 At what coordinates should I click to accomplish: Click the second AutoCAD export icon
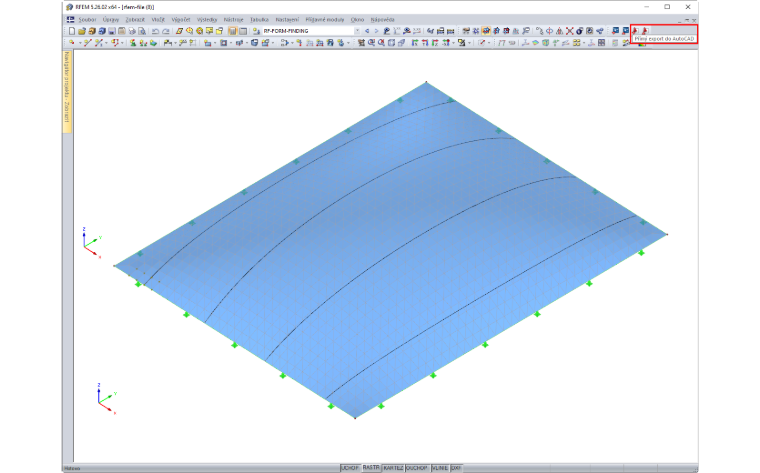click(x=645, y=31)
